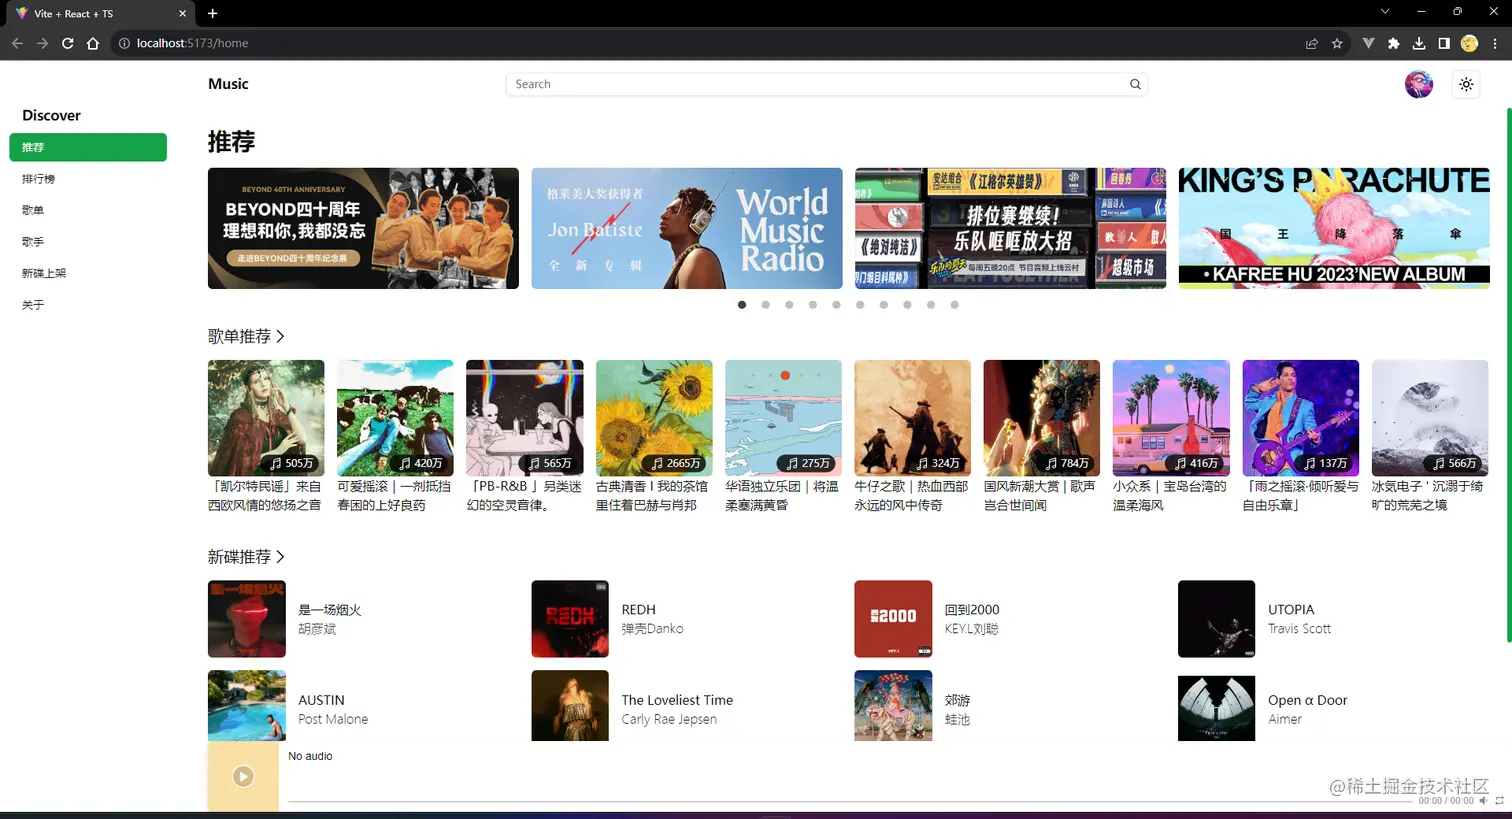The height and width of the screenshot is (819, 1512).
Task: Select the fifth carousel indicator dot
Action: (x=836, y=305)
